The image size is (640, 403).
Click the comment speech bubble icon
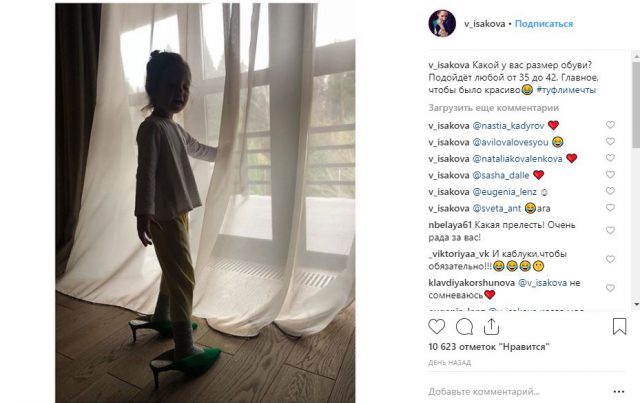click(464, 326)
